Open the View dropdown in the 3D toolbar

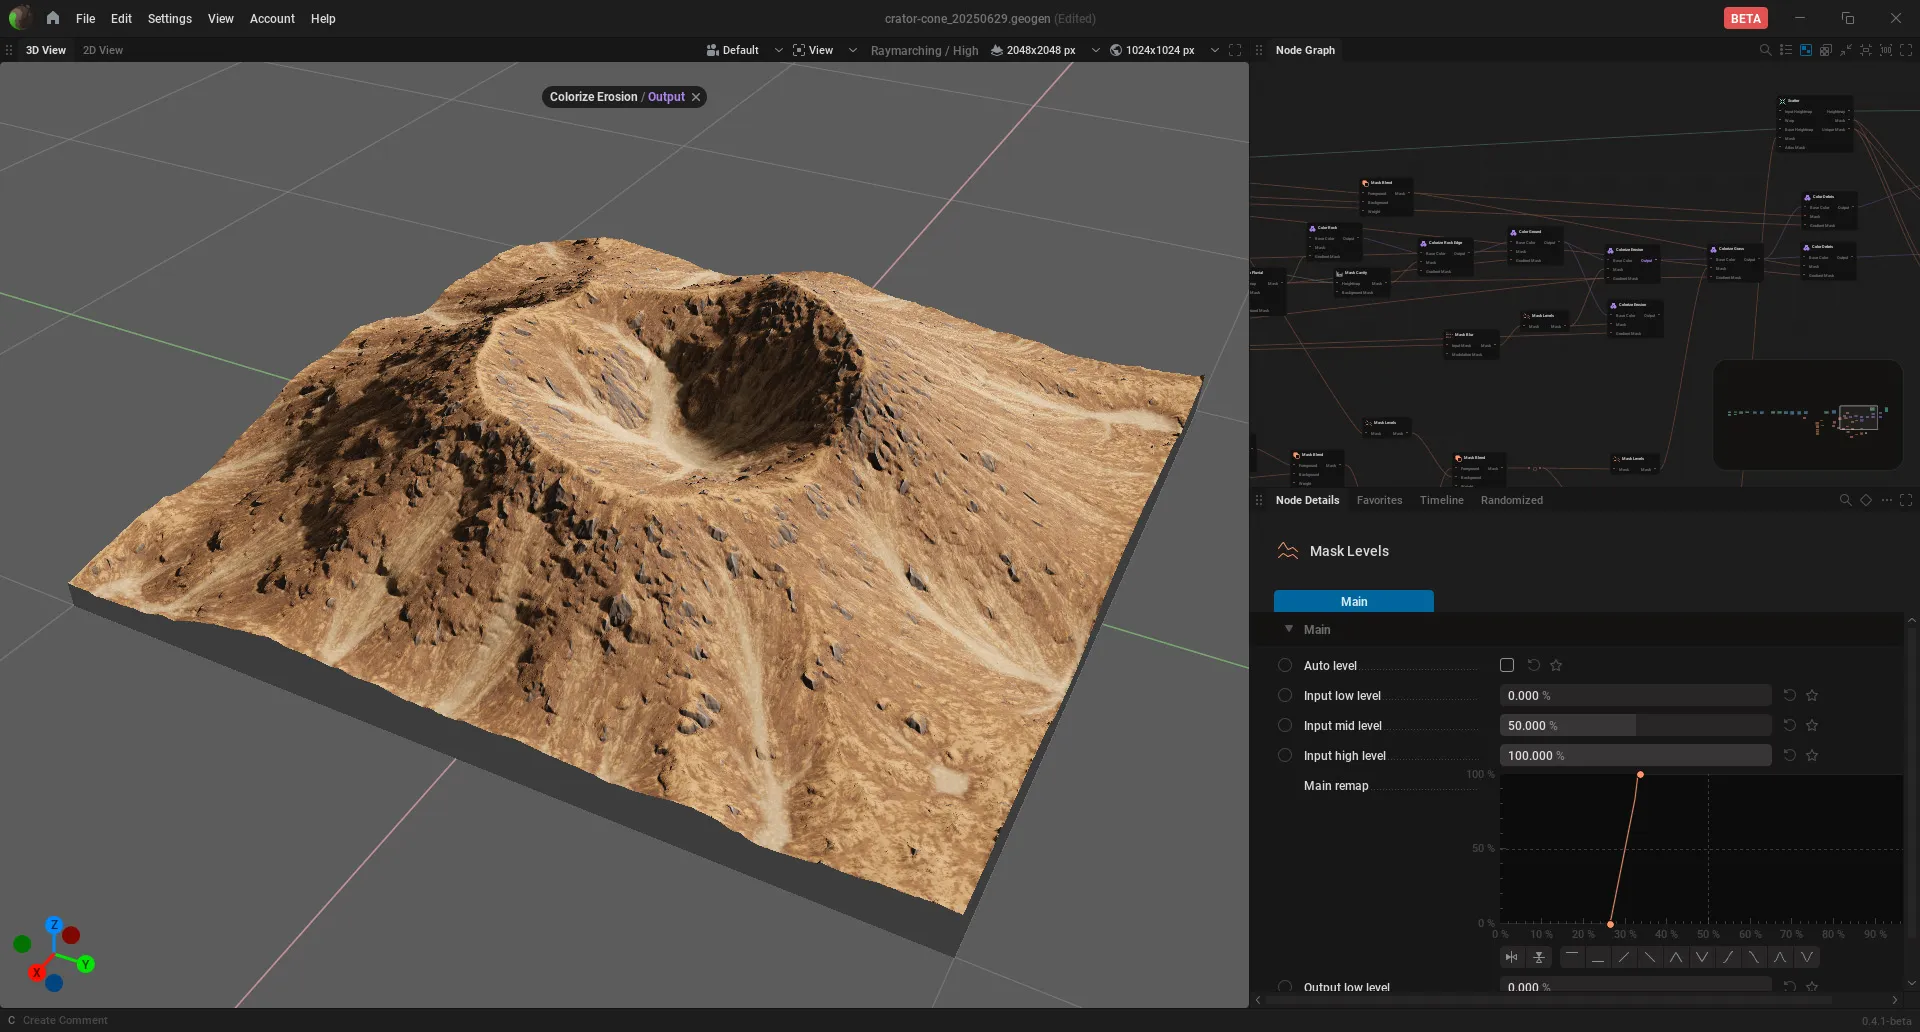824,50
